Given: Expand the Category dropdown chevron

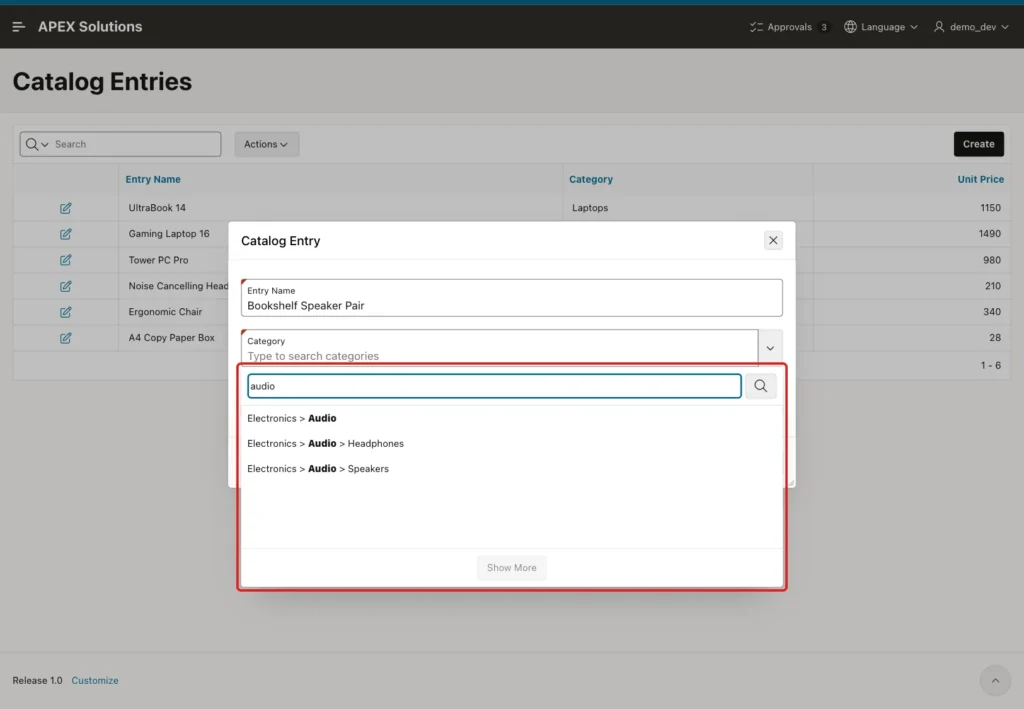Looking at the screenshot, I should point(771,348).
